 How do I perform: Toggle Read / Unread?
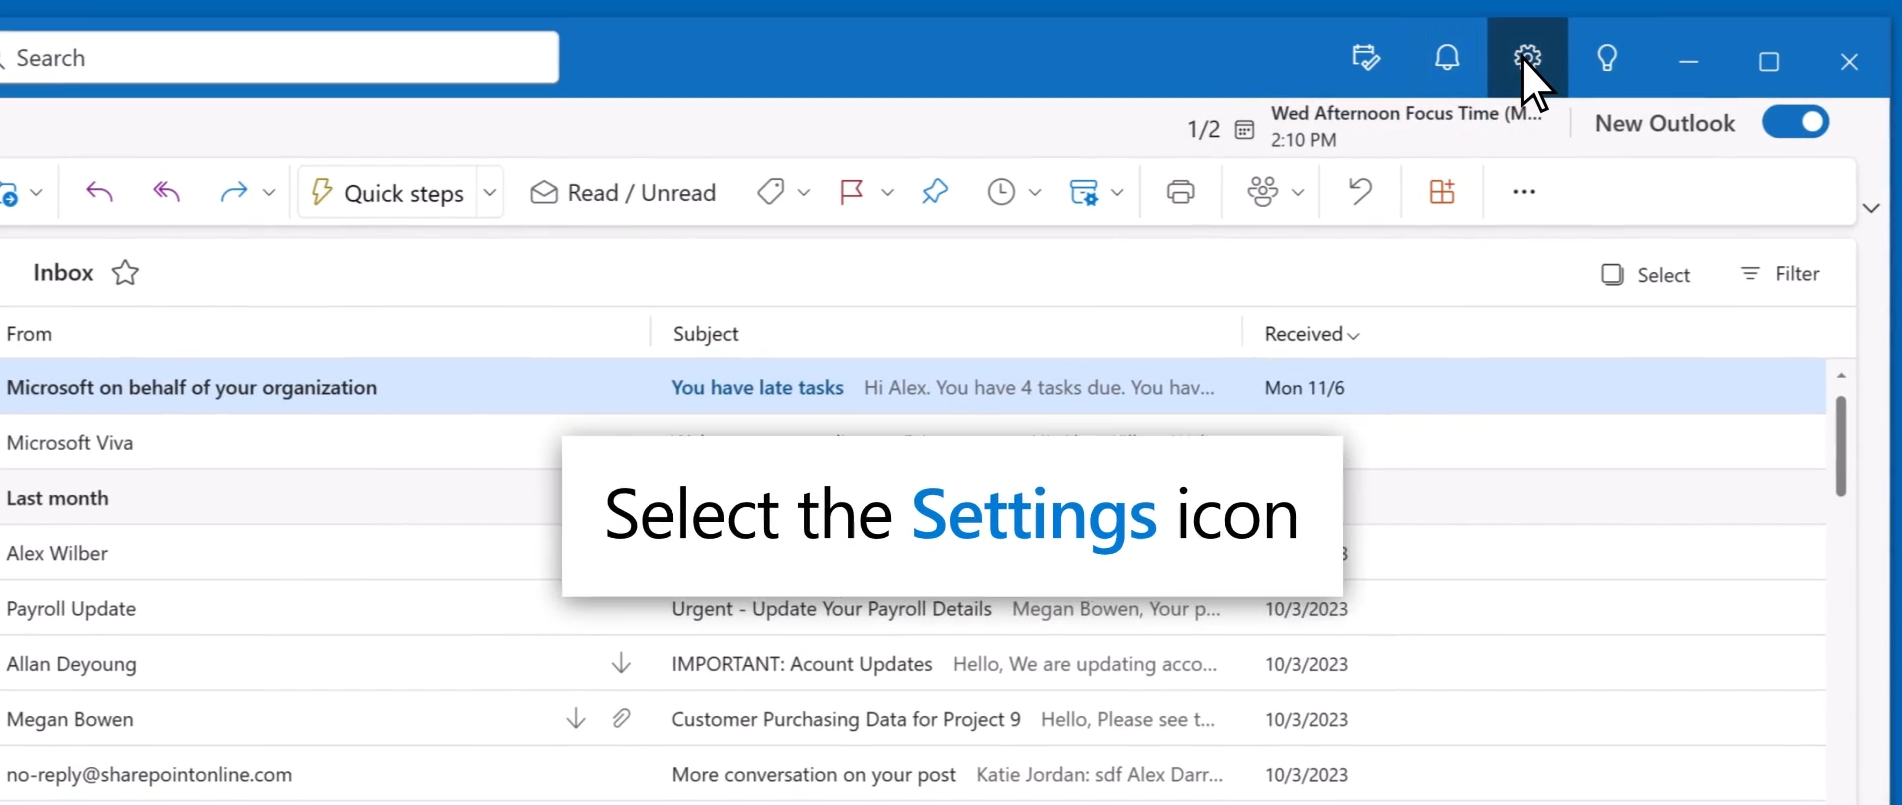(623, 192)
